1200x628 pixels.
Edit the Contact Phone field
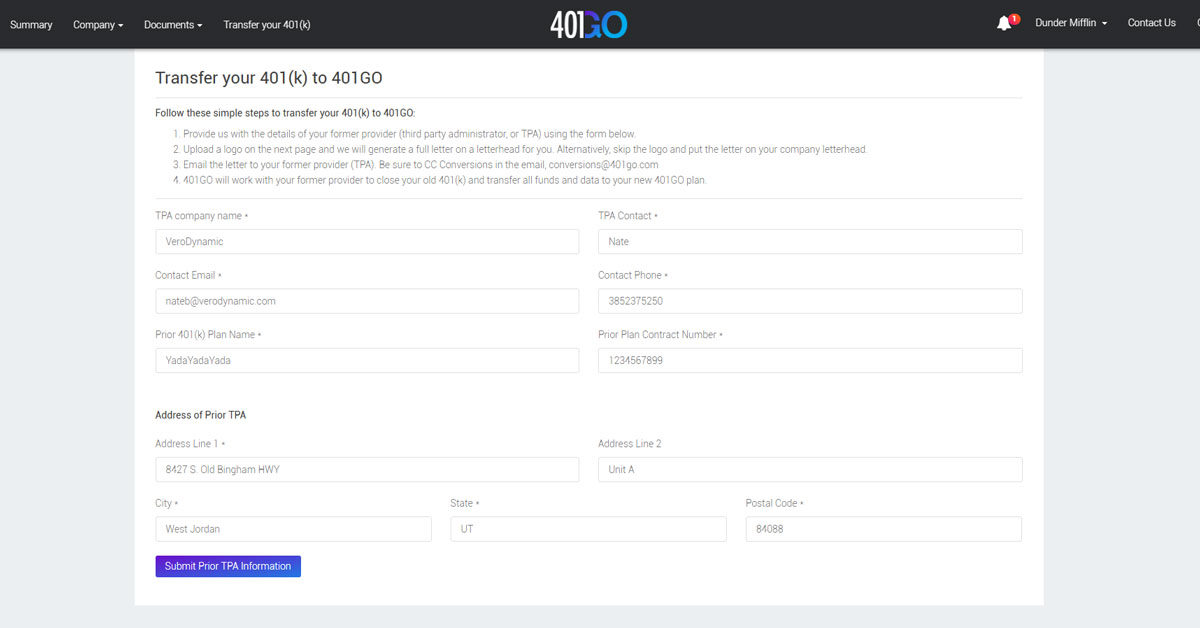point(810,301)
